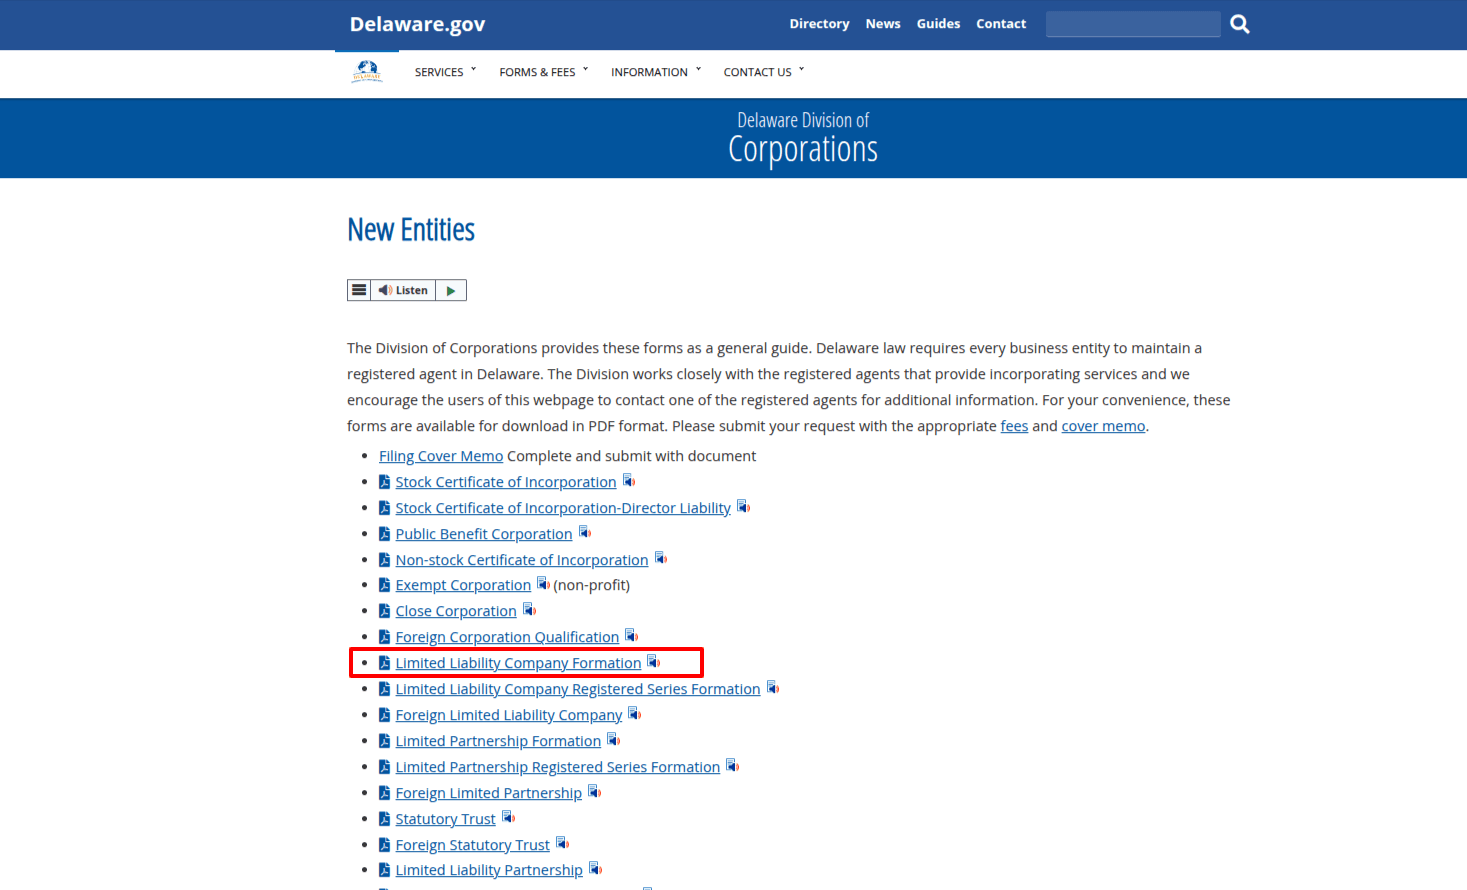Viewport: 1467px width, 890px height.
Task: Open Limited Partnership Formation link
Action: coord(498,741)
